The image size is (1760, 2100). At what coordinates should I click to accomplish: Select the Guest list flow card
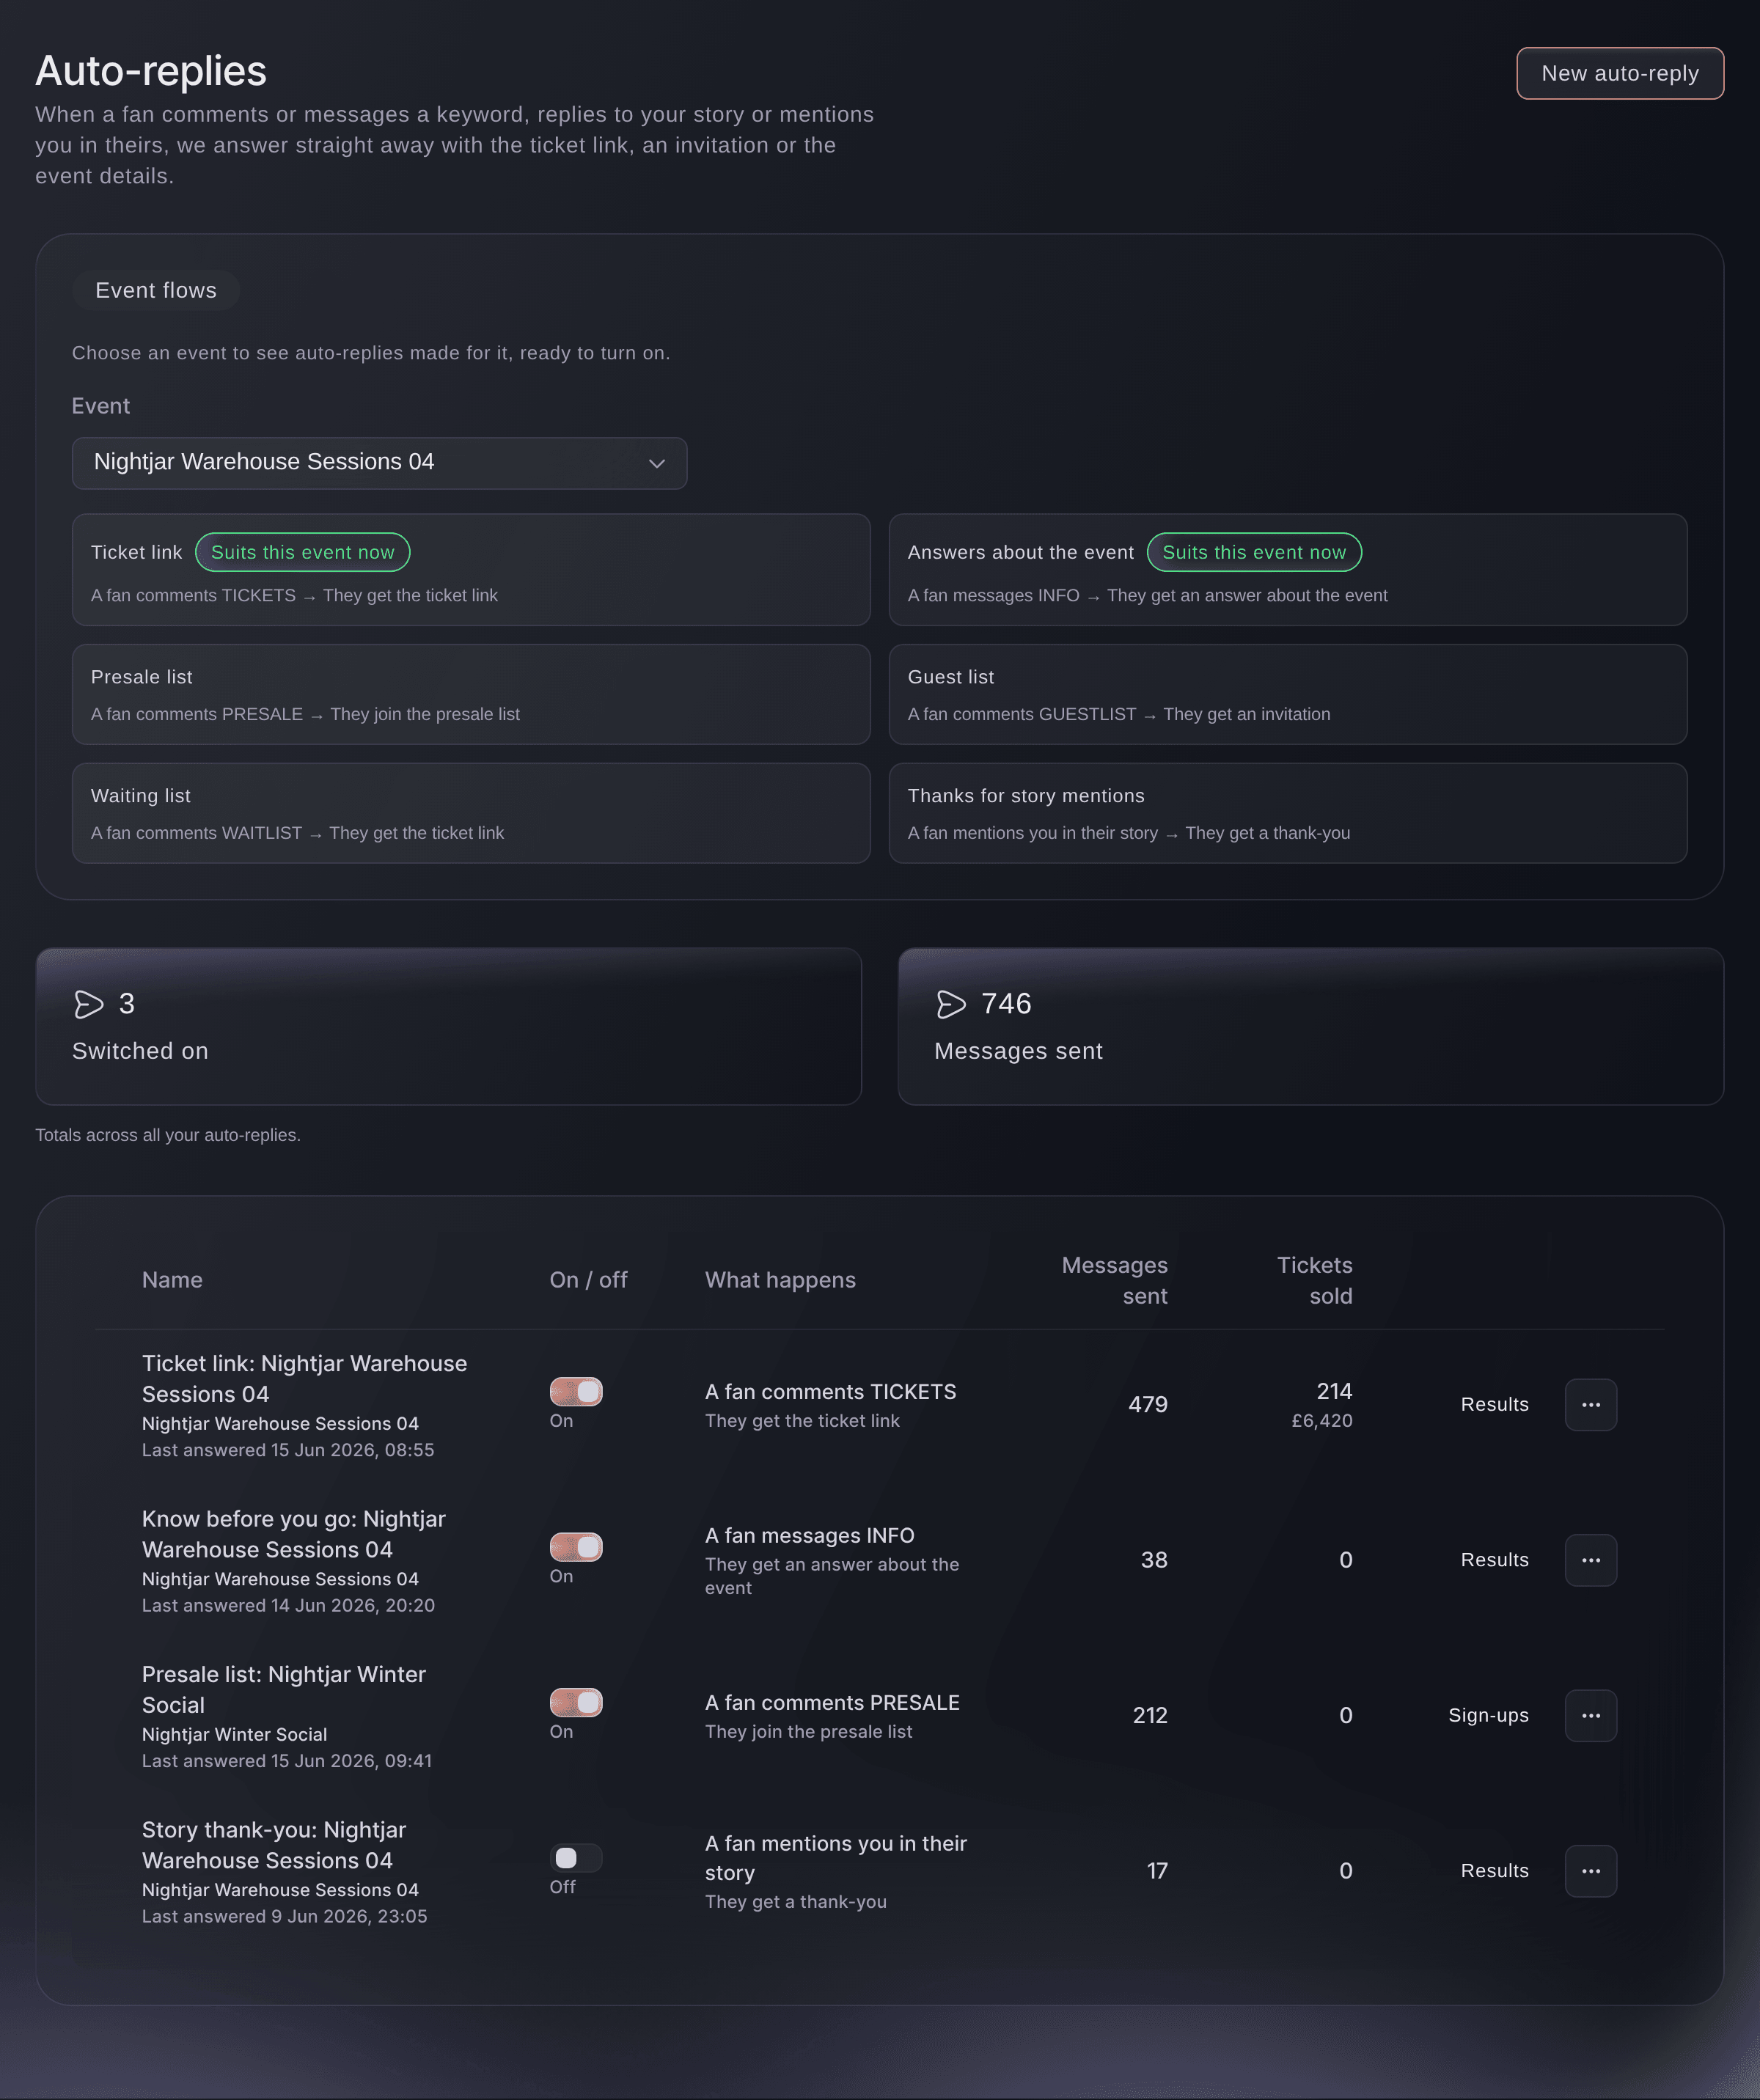1288,694
